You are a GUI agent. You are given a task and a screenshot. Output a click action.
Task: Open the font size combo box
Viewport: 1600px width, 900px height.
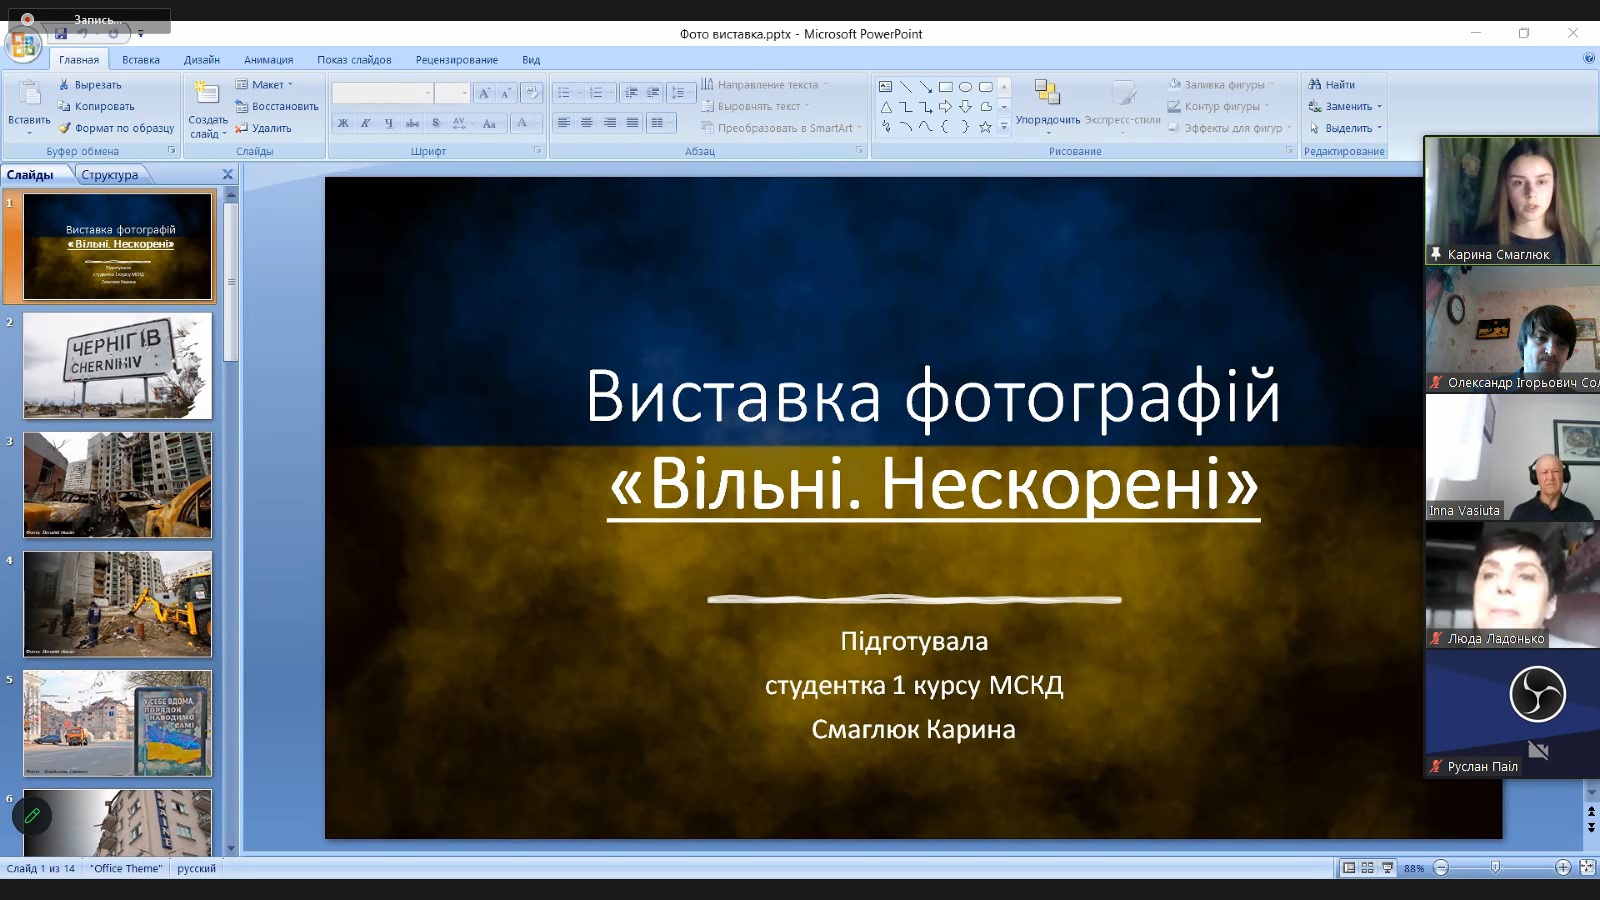tap(452, 93)
